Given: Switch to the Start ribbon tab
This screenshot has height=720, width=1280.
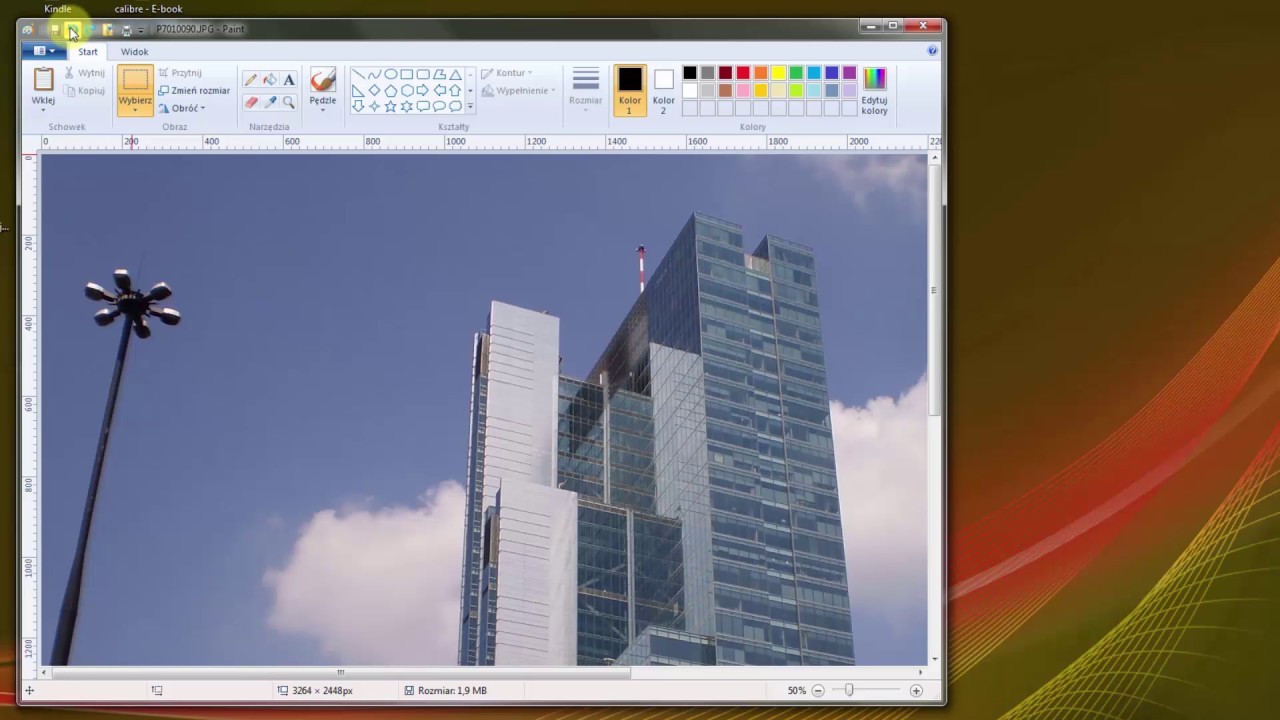Looking at the screenshot, I should point(88,52).
